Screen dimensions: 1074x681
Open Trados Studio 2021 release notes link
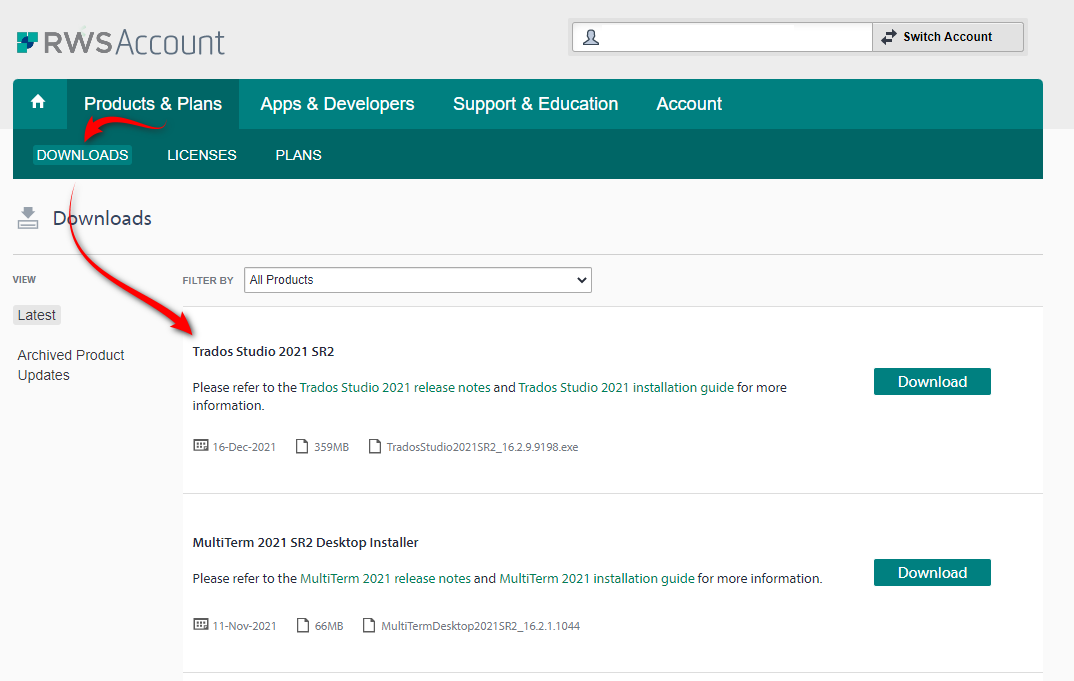pos(395,388)
